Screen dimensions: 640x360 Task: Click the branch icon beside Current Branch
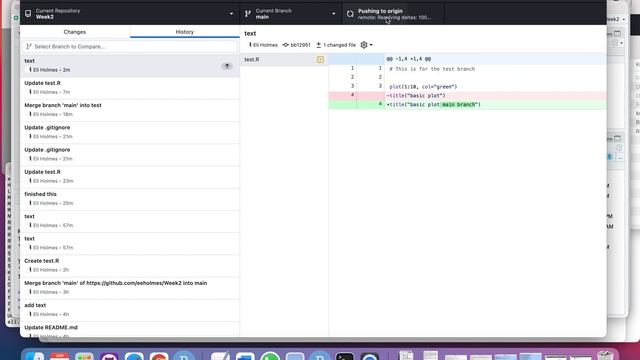tap(248, 14)
